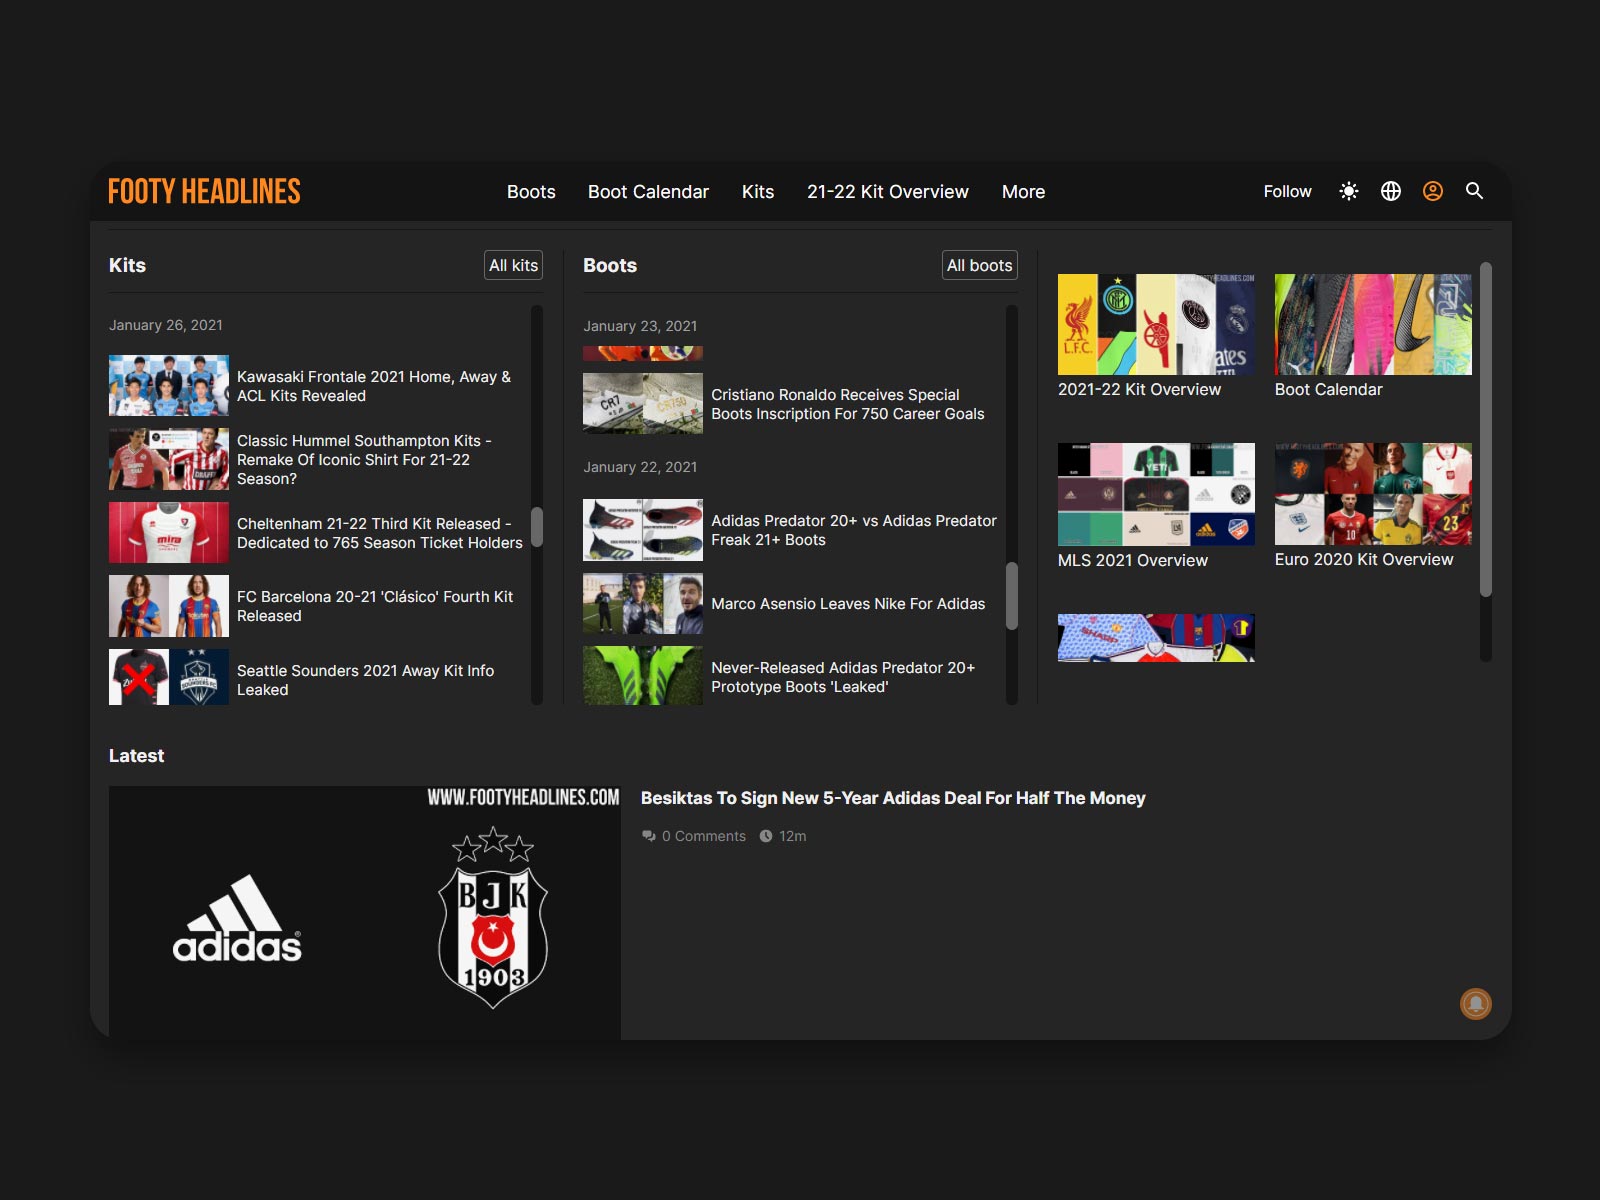
Task: Open the More navigation menu
Action: tap(1023, 191)
